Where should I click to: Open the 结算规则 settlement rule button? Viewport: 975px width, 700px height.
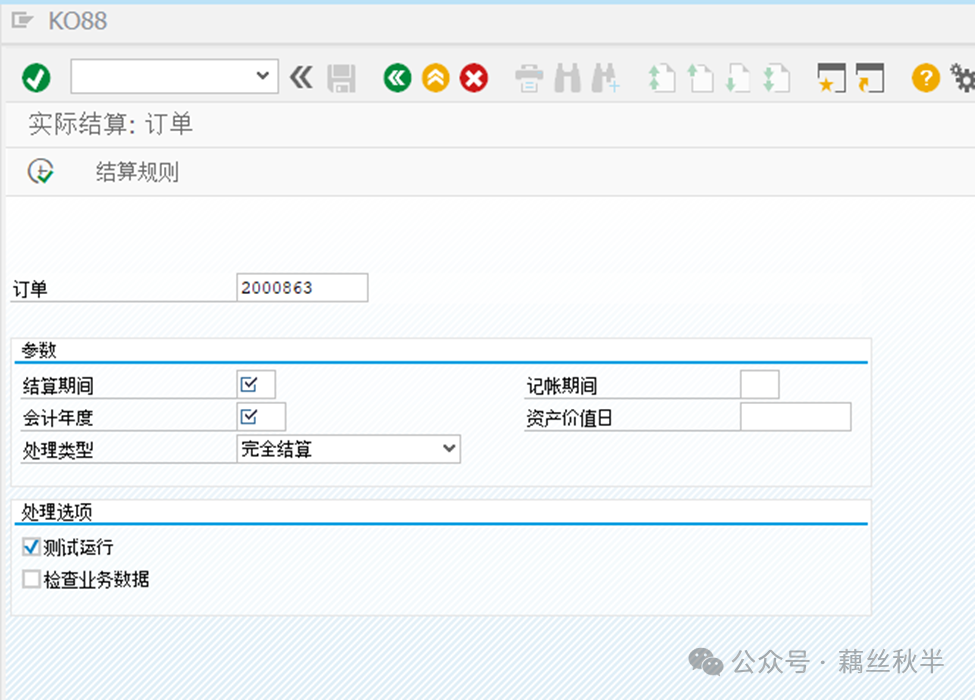tap(137, 172)
